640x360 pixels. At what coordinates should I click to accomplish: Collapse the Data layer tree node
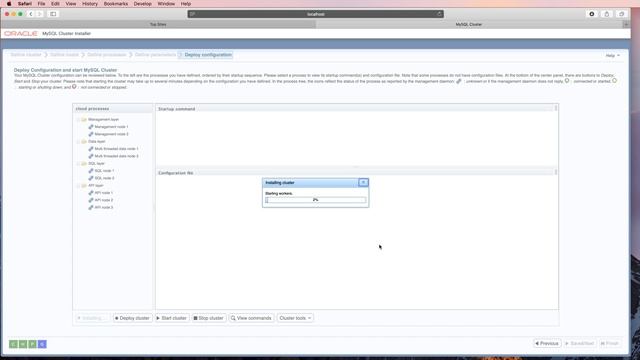[78, 142]
